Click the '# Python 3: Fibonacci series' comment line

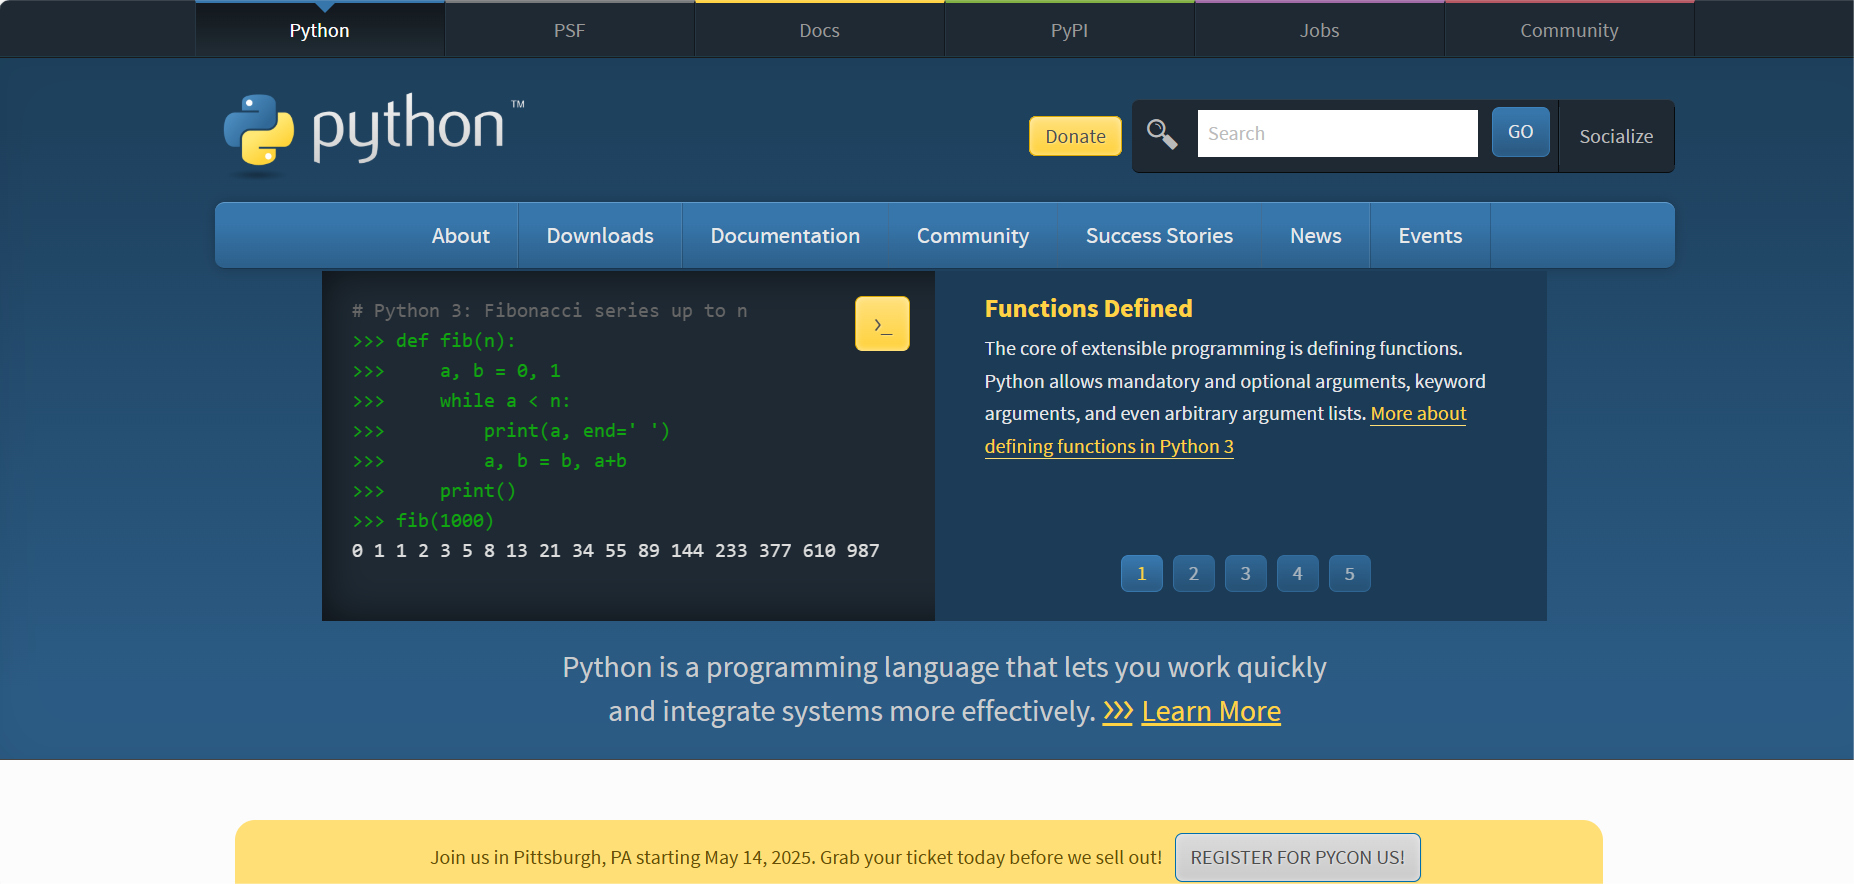[550, 311]
